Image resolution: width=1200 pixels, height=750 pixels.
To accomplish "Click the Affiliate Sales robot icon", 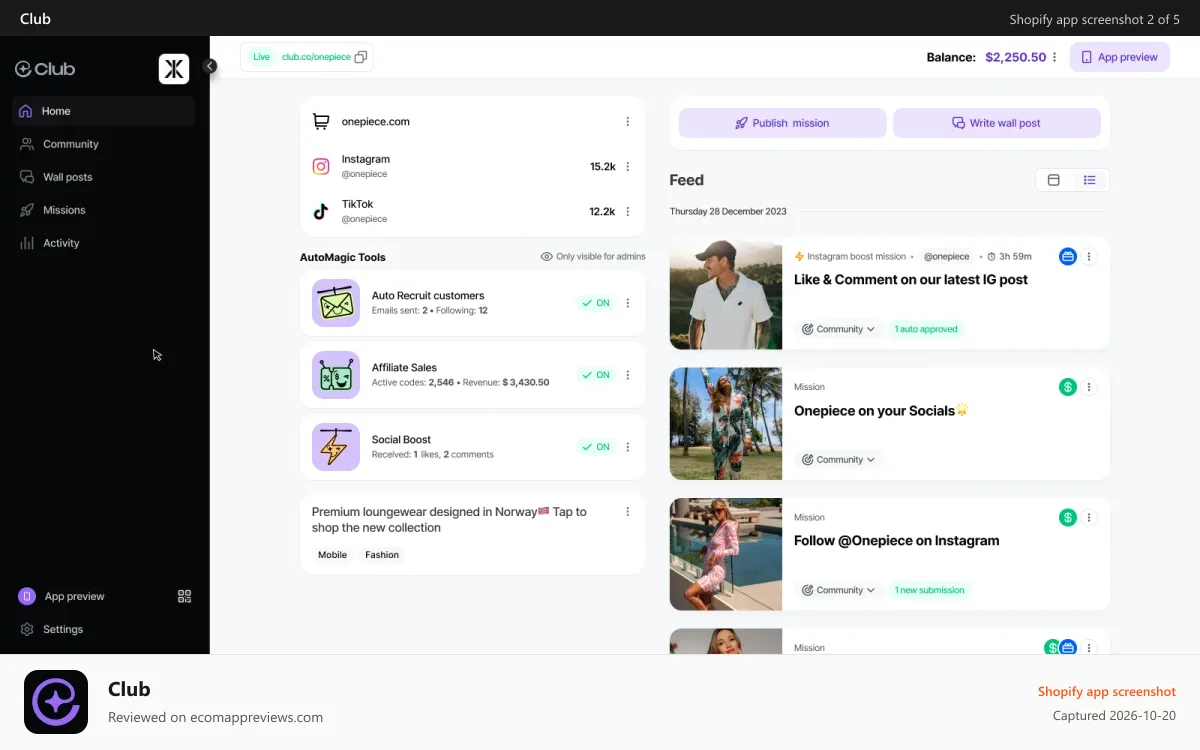I will click(336, 375).
